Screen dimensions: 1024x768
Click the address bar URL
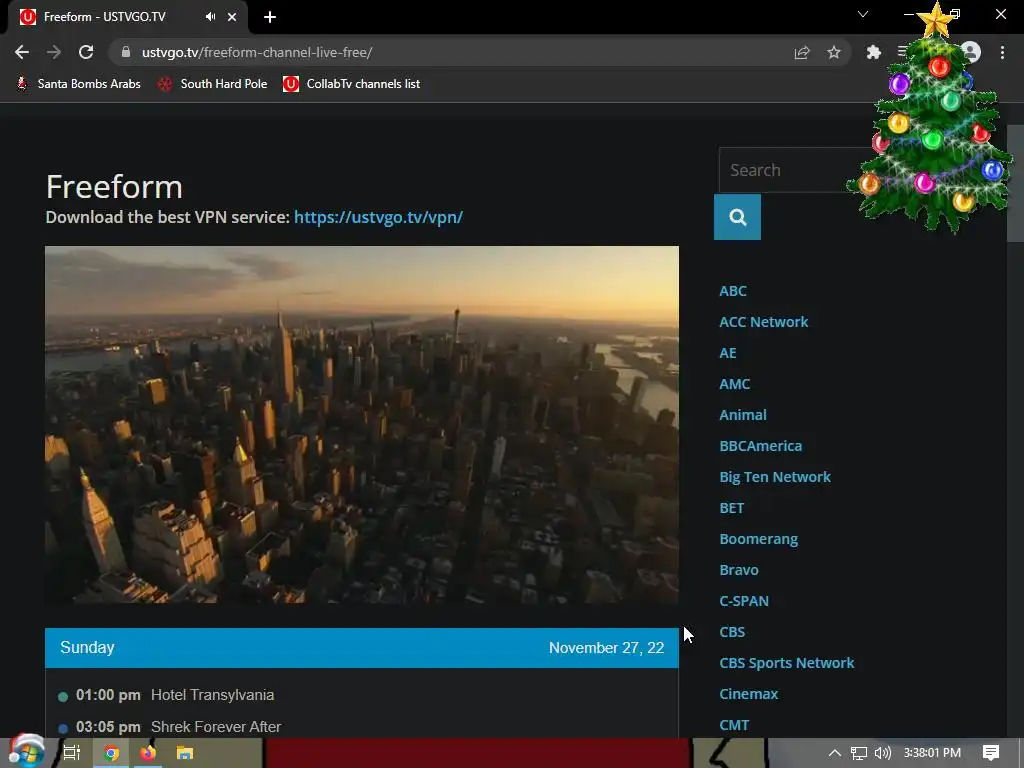pyautogui.click(x=257, y=52)
